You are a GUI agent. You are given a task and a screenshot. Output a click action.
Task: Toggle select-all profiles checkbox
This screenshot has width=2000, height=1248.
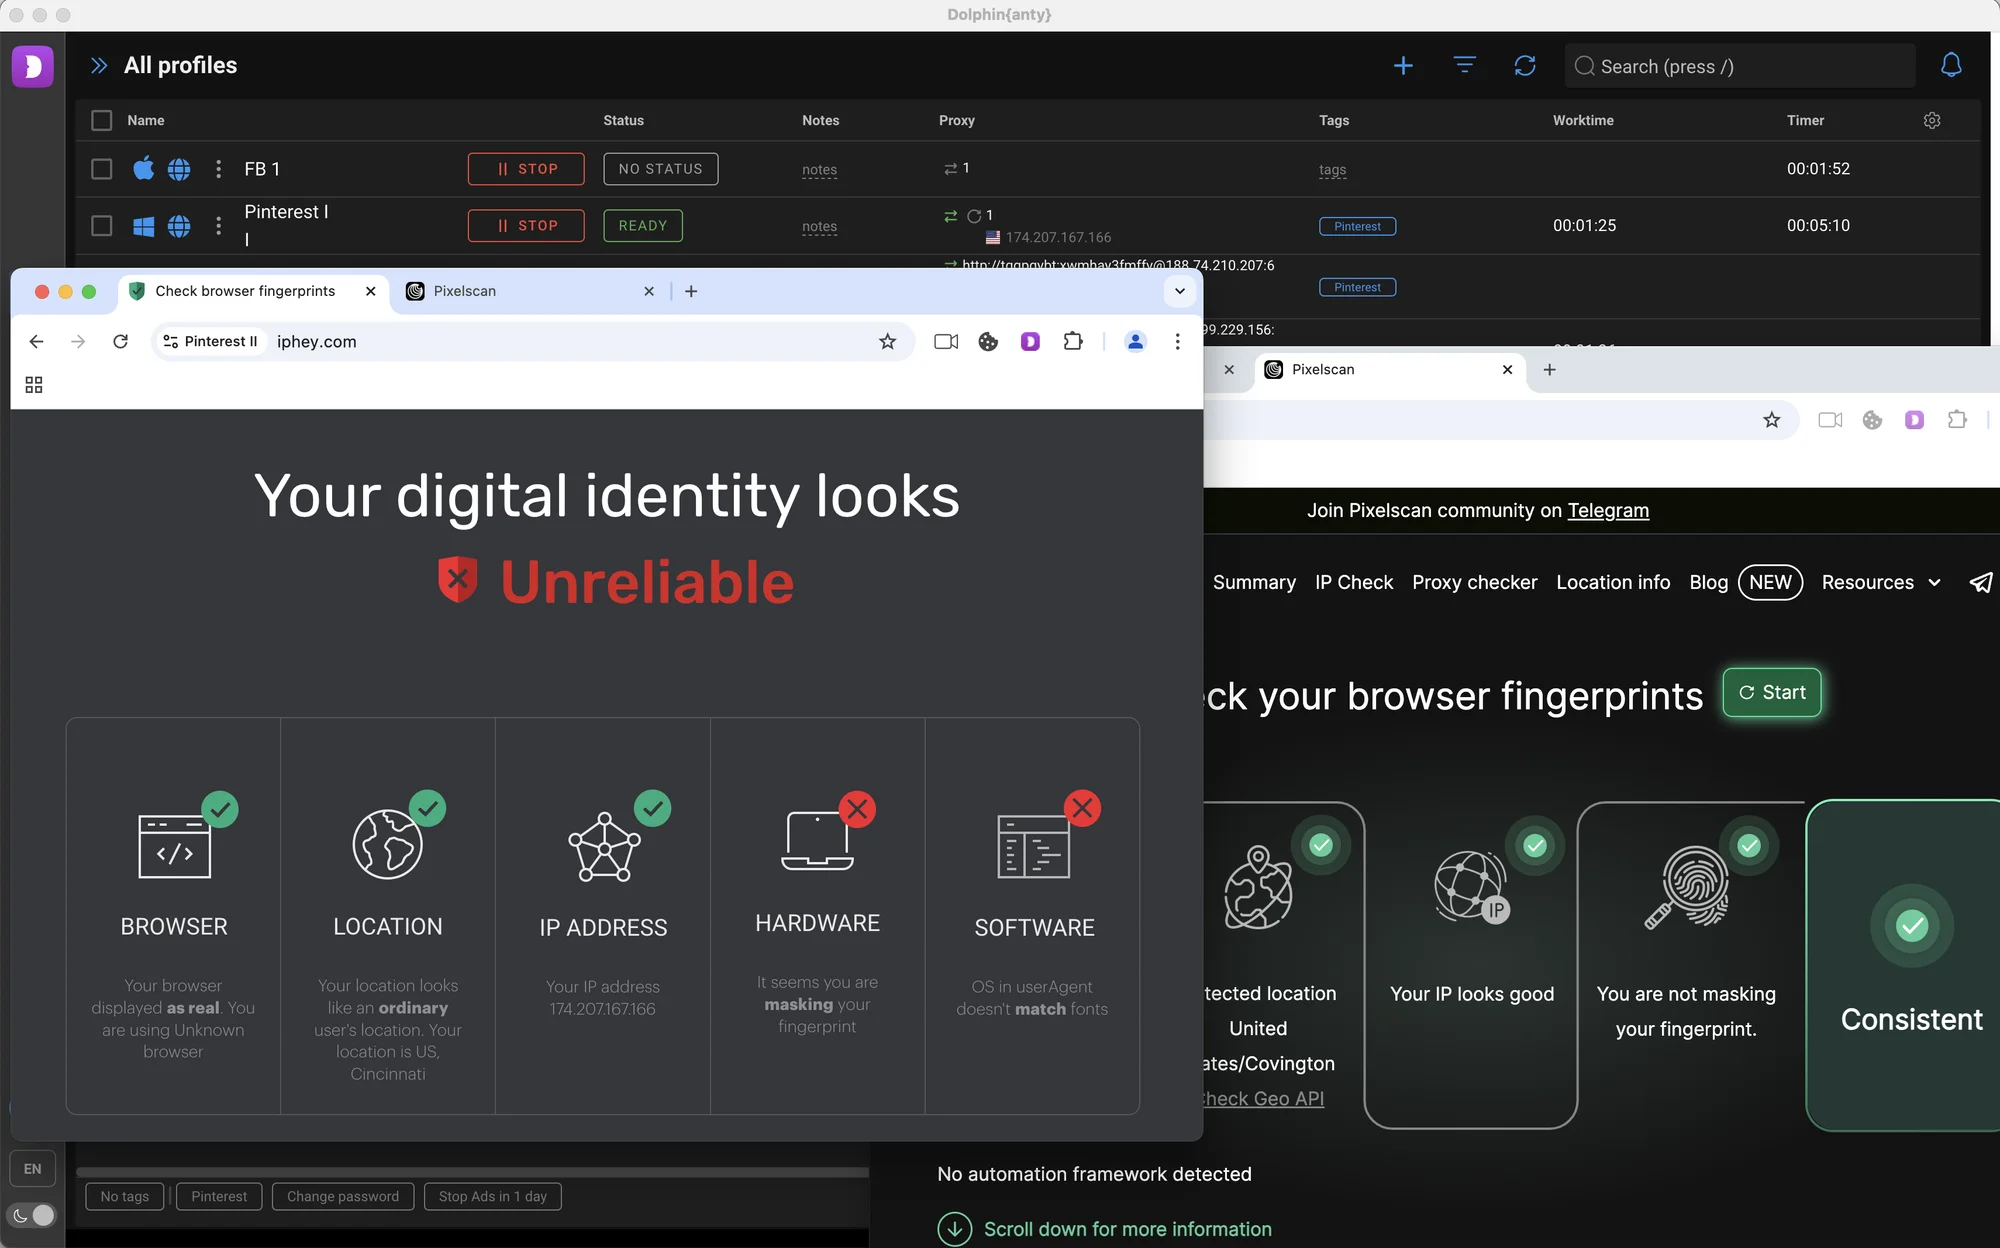tap(101, 120)
